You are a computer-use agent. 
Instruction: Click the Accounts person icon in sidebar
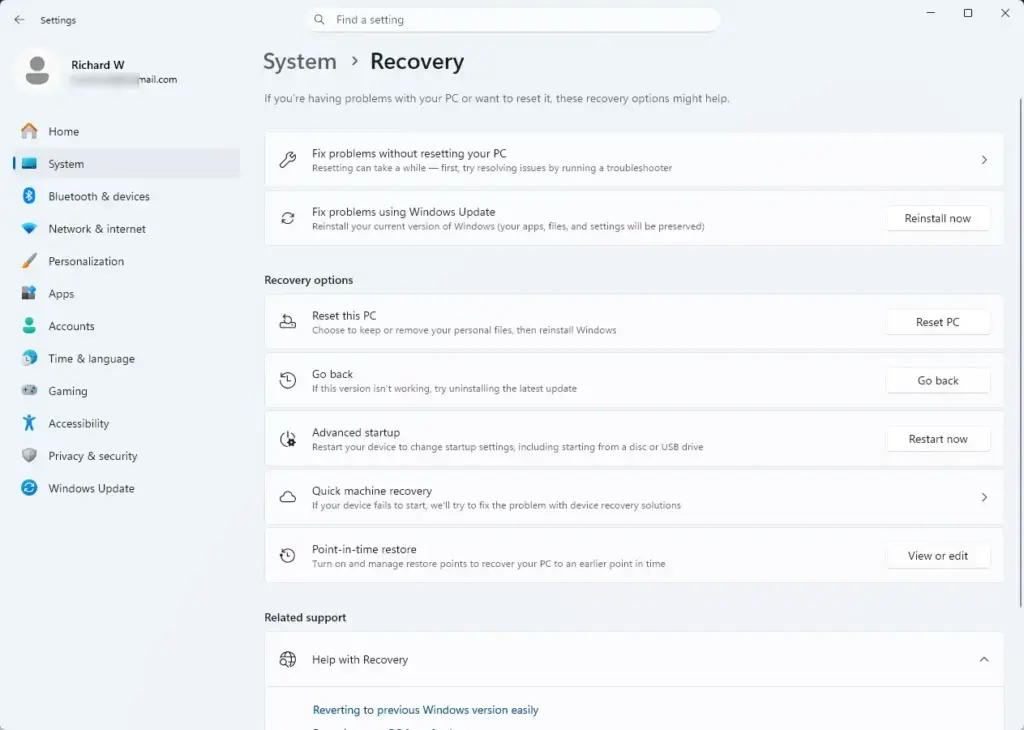click(29, 325)
